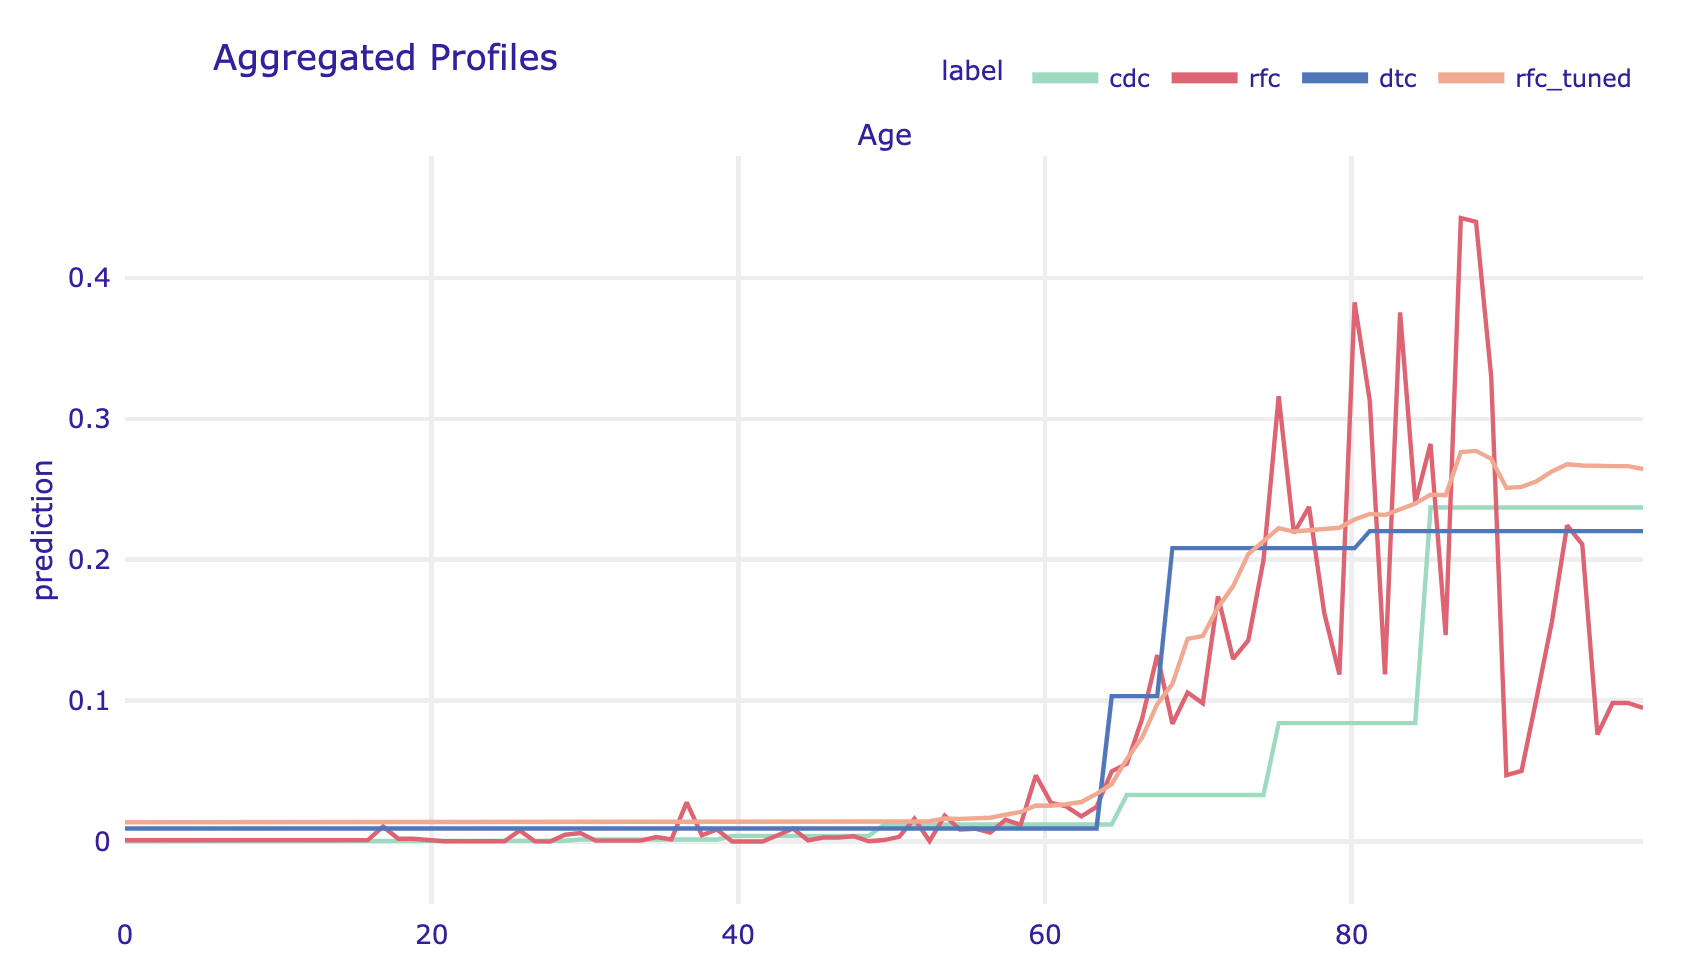Image resolution: width=1694 pixels, height=974 pixels.
Task: Click the x-axis tick label 40
Action: click(738, 935)
